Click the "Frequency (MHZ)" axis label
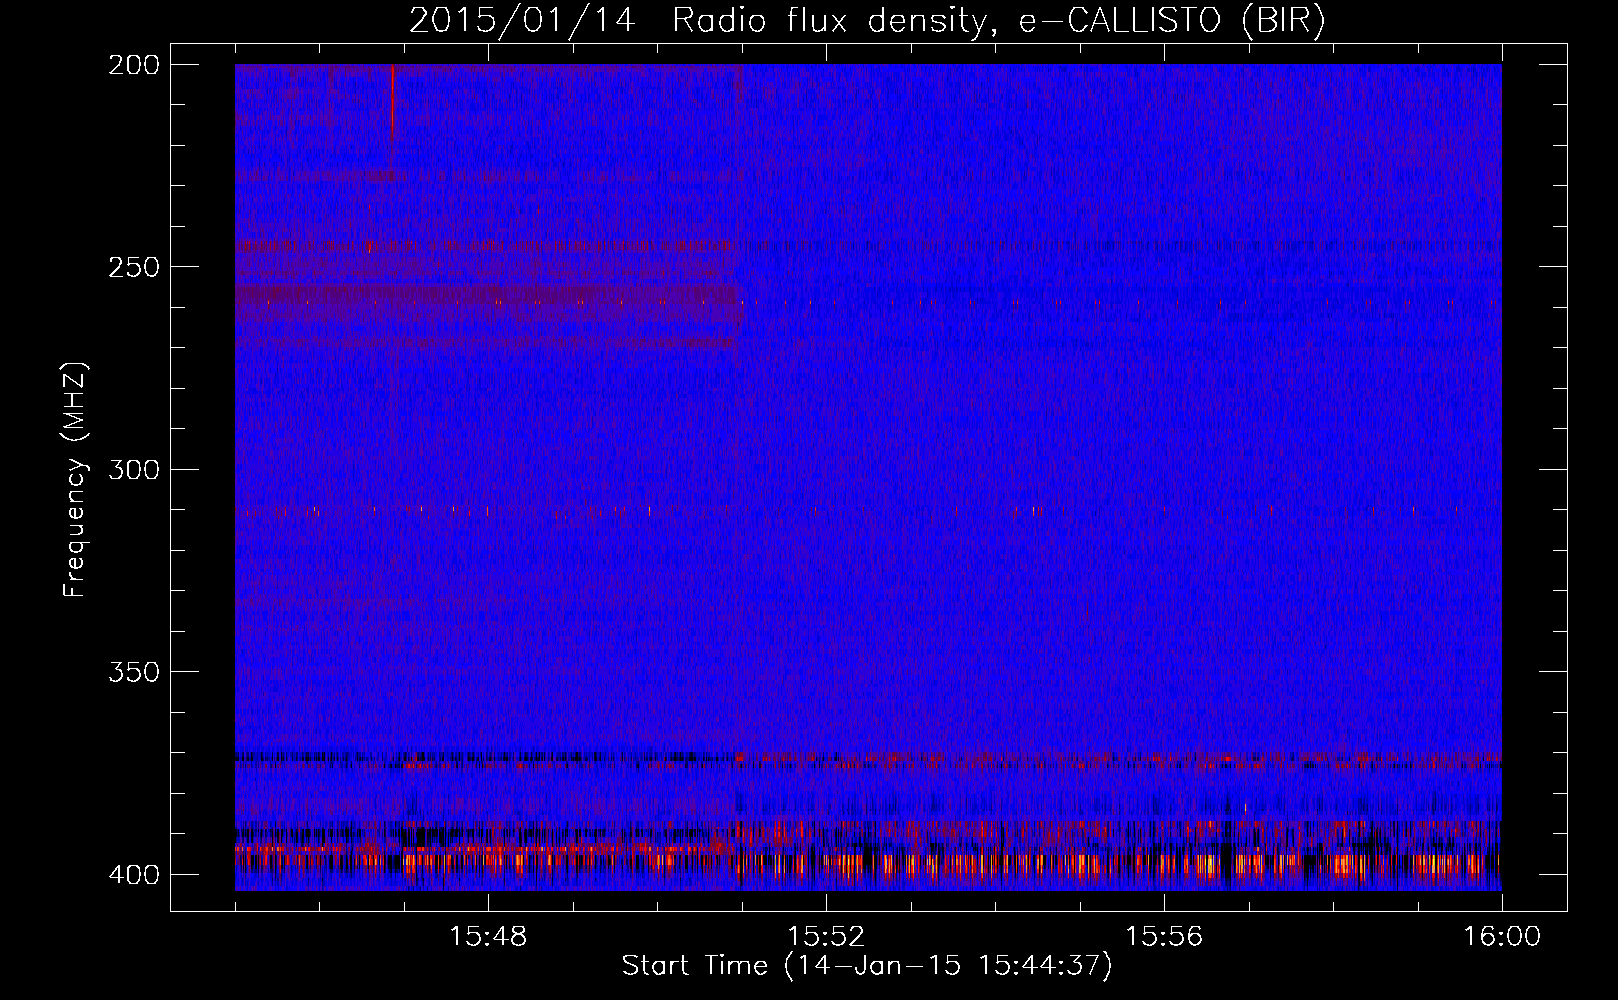 click(75, 479)
